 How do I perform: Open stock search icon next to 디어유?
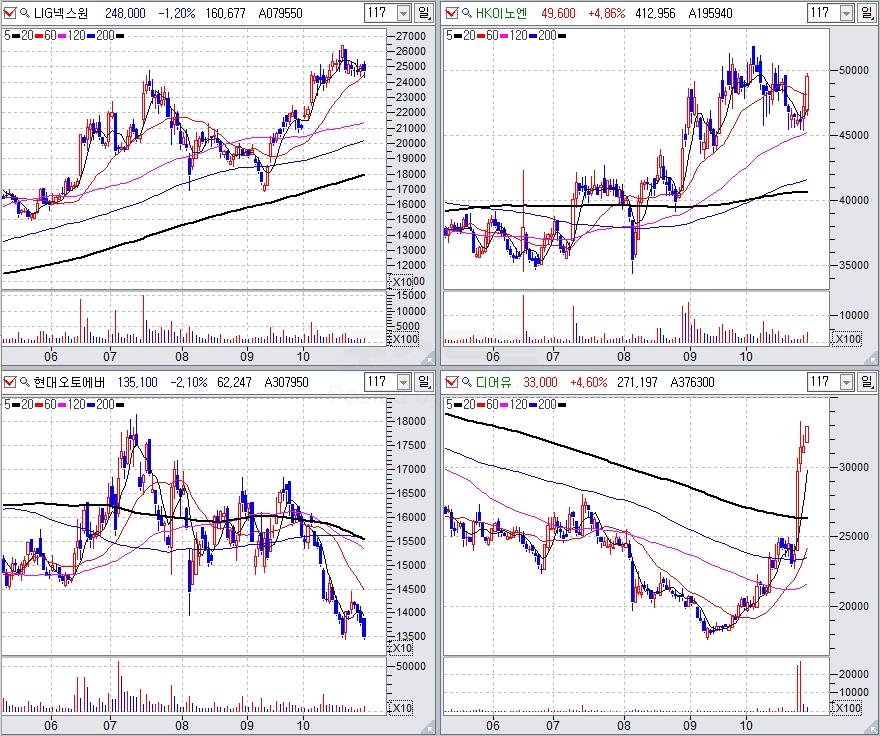tap(465, 381)
